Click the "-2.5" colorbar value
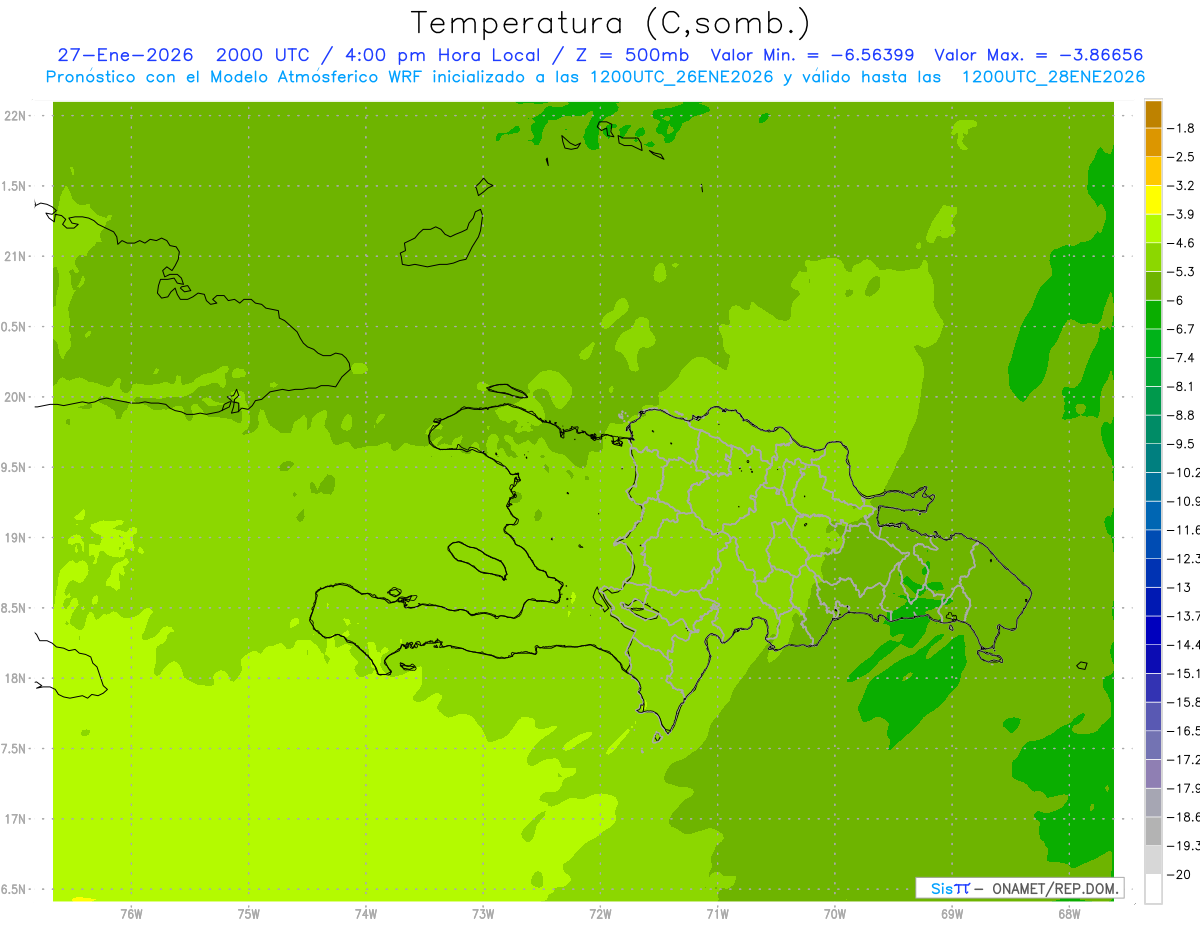 pos(1182,157)
